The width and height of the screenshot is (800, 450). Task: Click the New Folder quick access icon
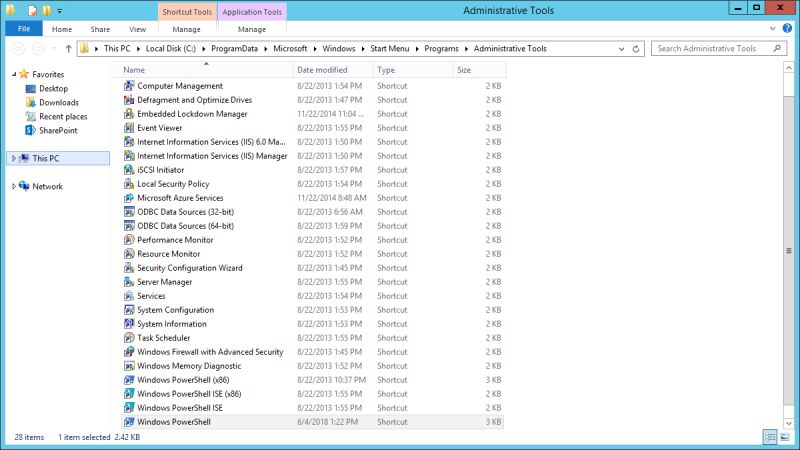[x=46, y=10]
